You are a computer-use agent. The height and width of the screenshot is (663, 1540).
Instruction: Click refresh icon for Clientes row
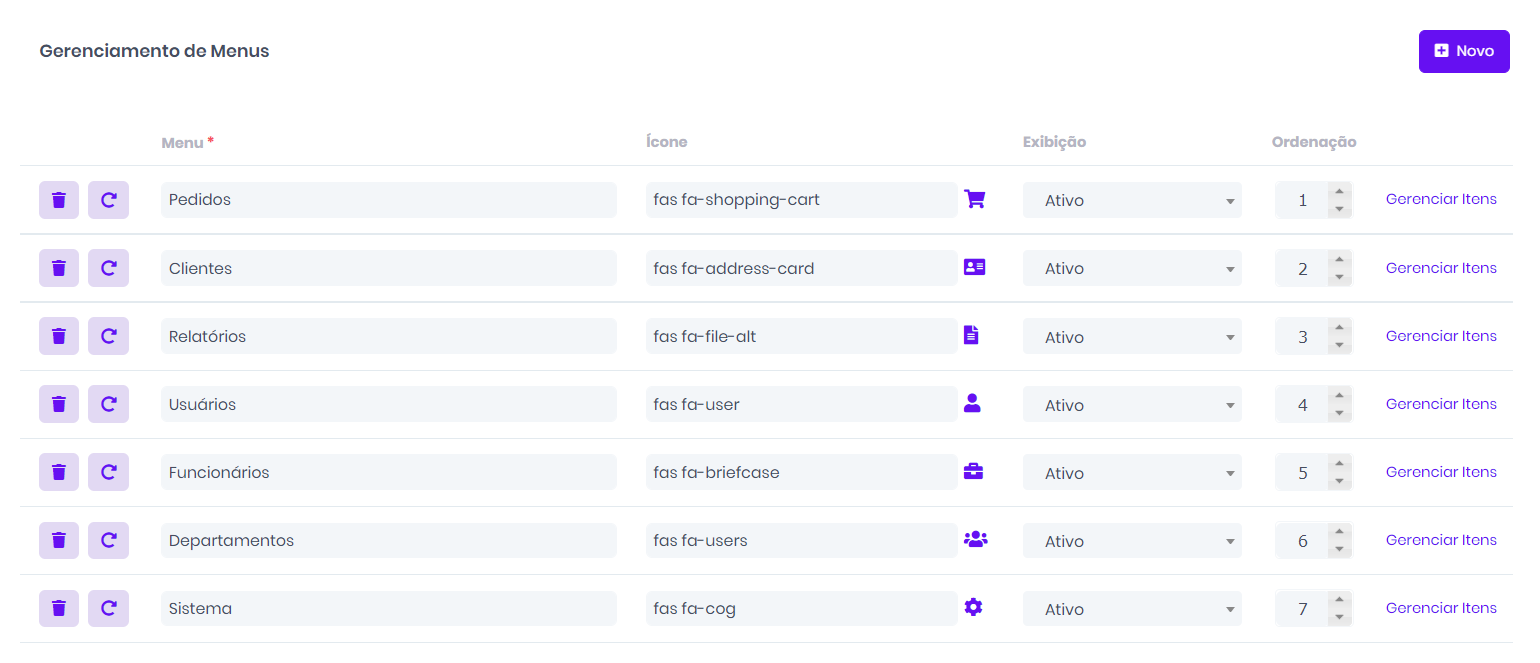[108, 268]
